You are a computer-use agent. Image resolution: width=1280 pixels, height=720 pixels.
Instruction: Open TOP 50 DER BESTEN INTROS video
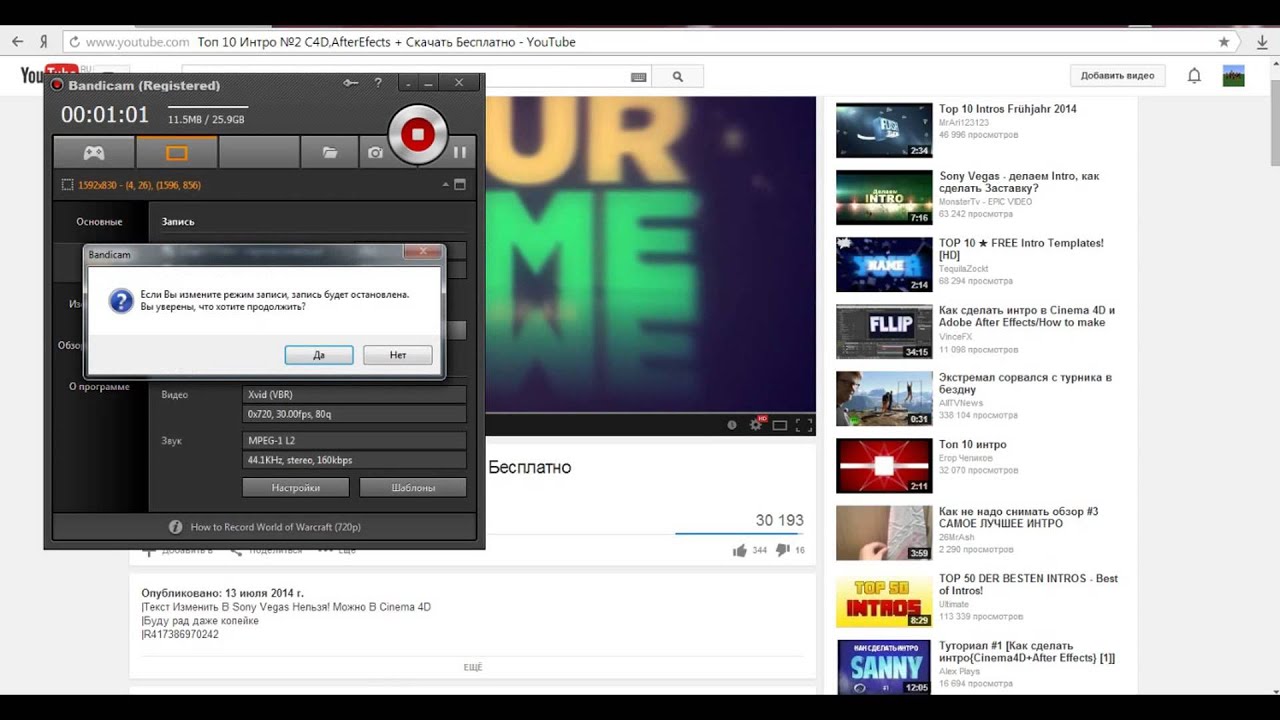(1028, 584)
